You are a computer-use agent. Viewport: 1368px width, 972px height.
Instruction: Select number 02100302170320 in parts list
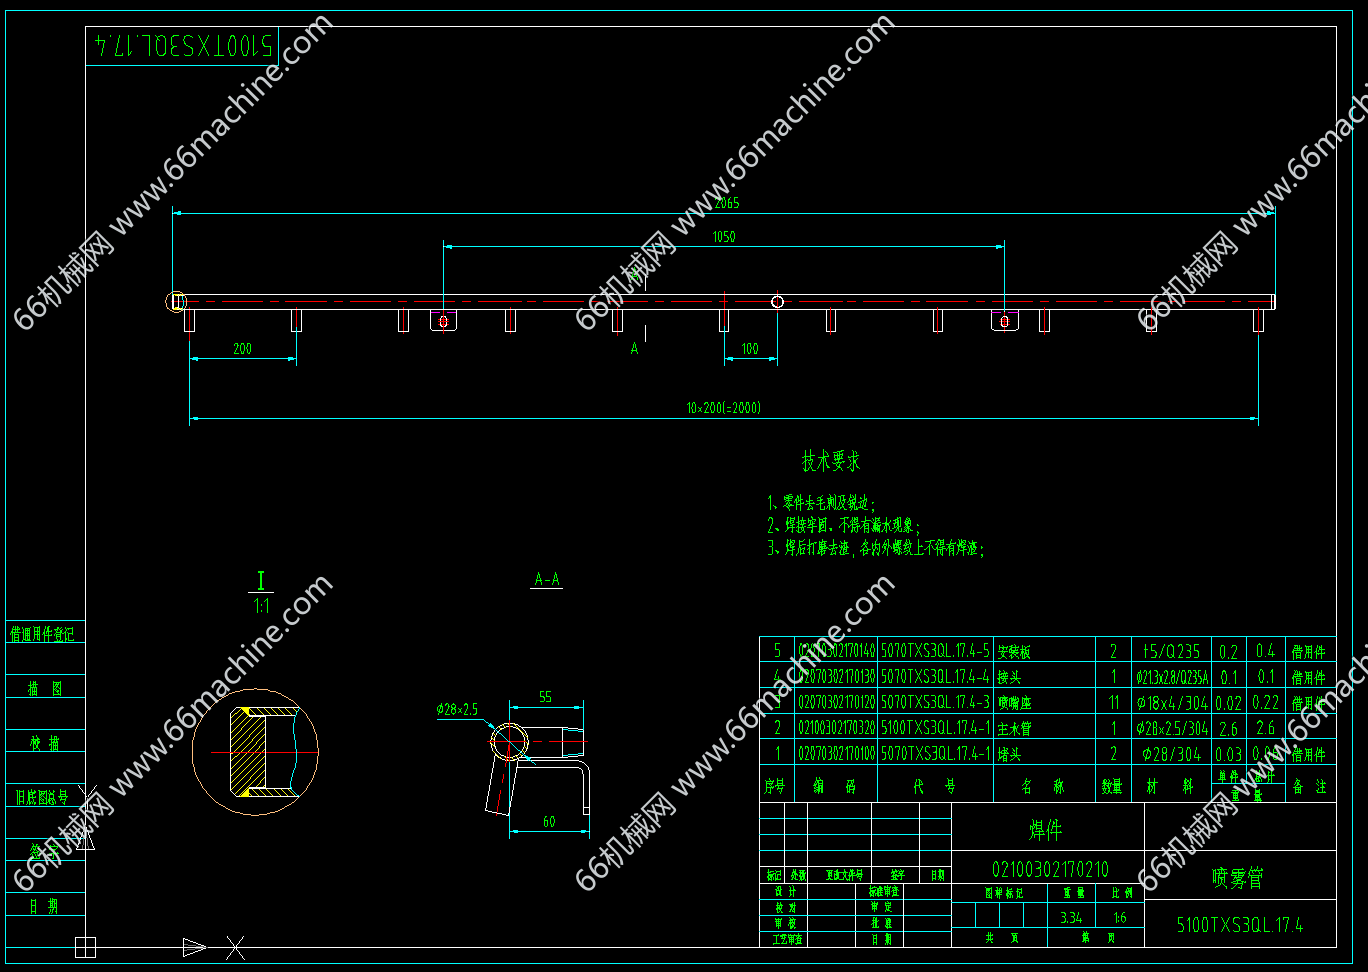[836, 728]
